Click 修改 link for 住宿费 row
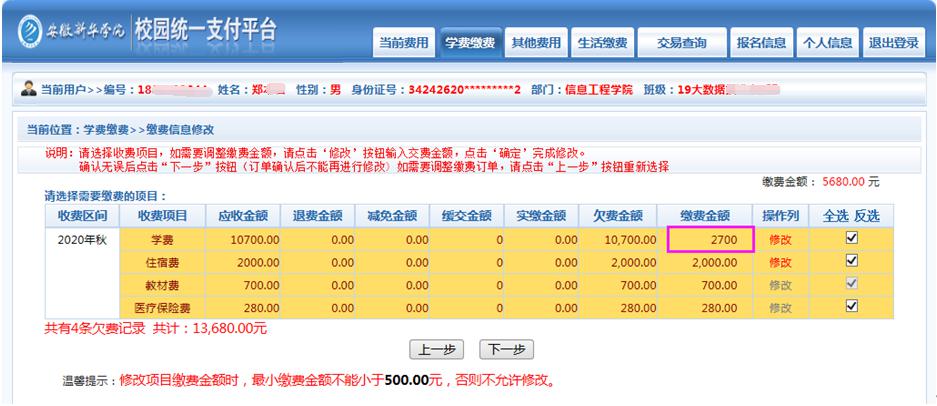937x406 pixels. point(781,262)
